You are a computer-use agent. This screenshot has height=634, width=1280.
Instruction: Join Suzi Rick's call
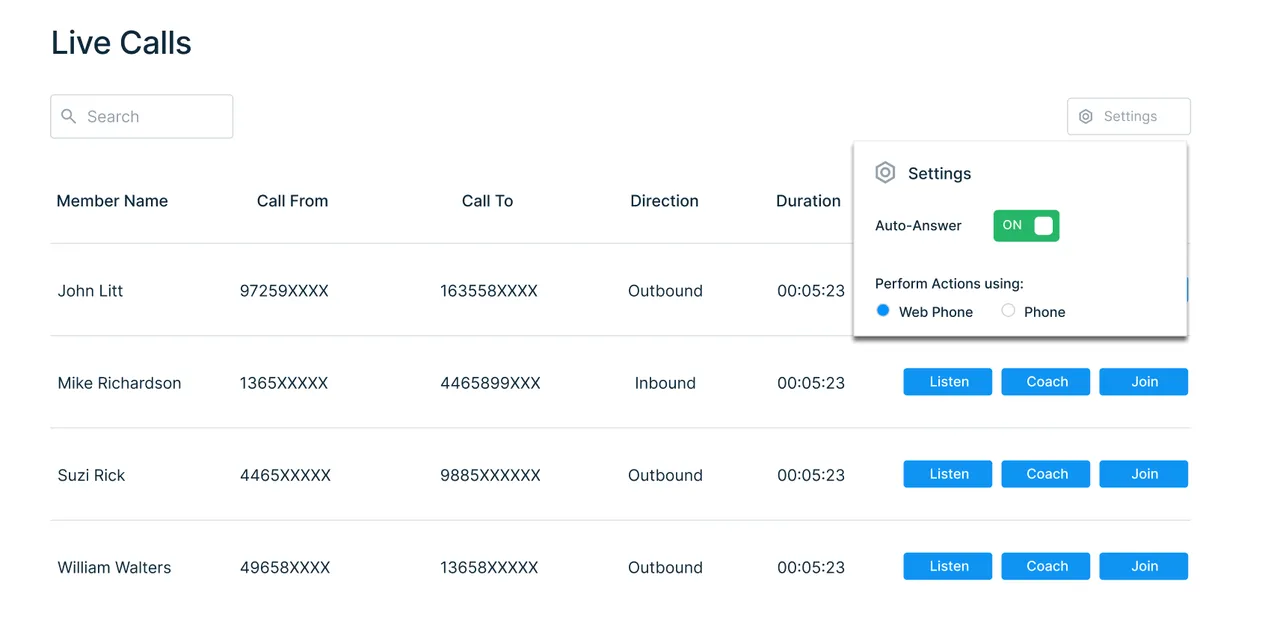(x=1143, y=473)
